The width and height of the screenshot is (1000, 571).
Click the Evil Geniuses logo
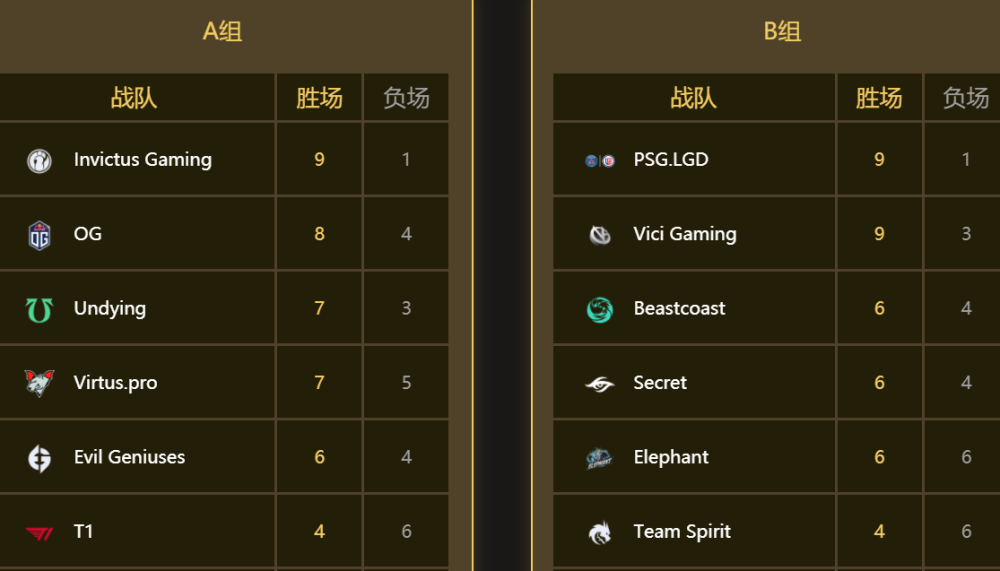point(40,459)
